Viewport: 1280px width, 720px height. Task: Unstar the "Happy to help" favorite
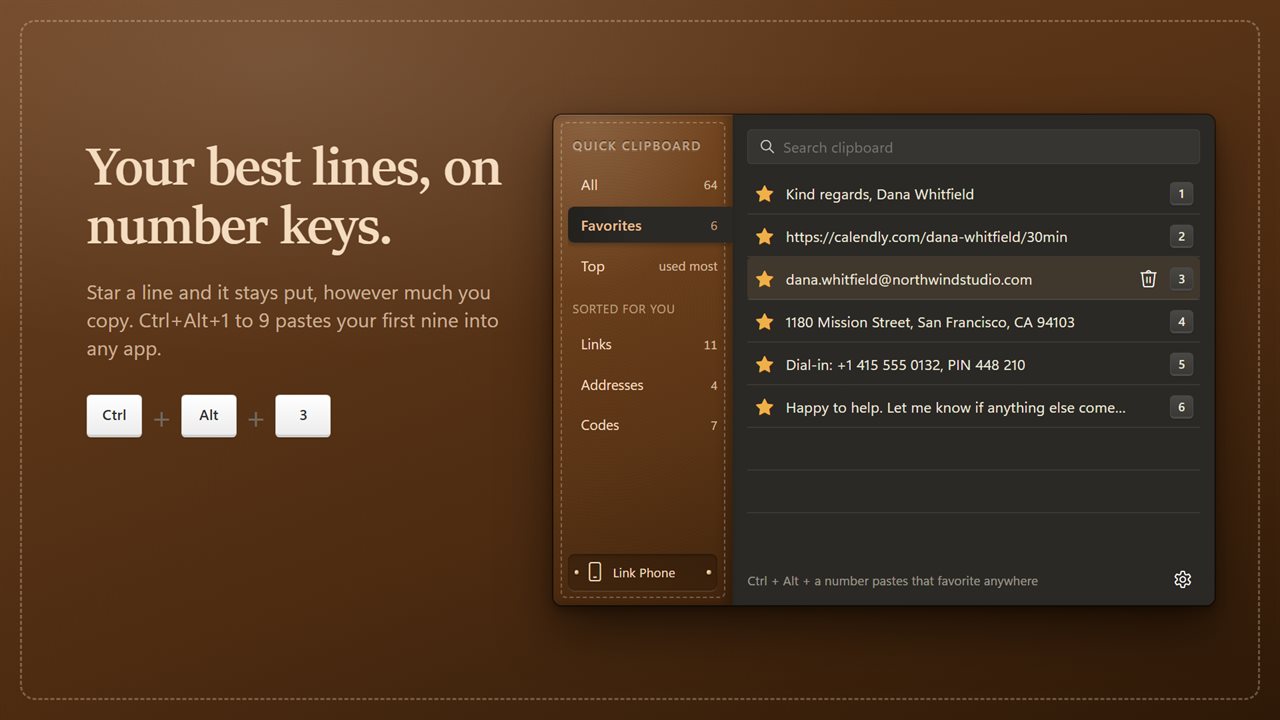765,407
